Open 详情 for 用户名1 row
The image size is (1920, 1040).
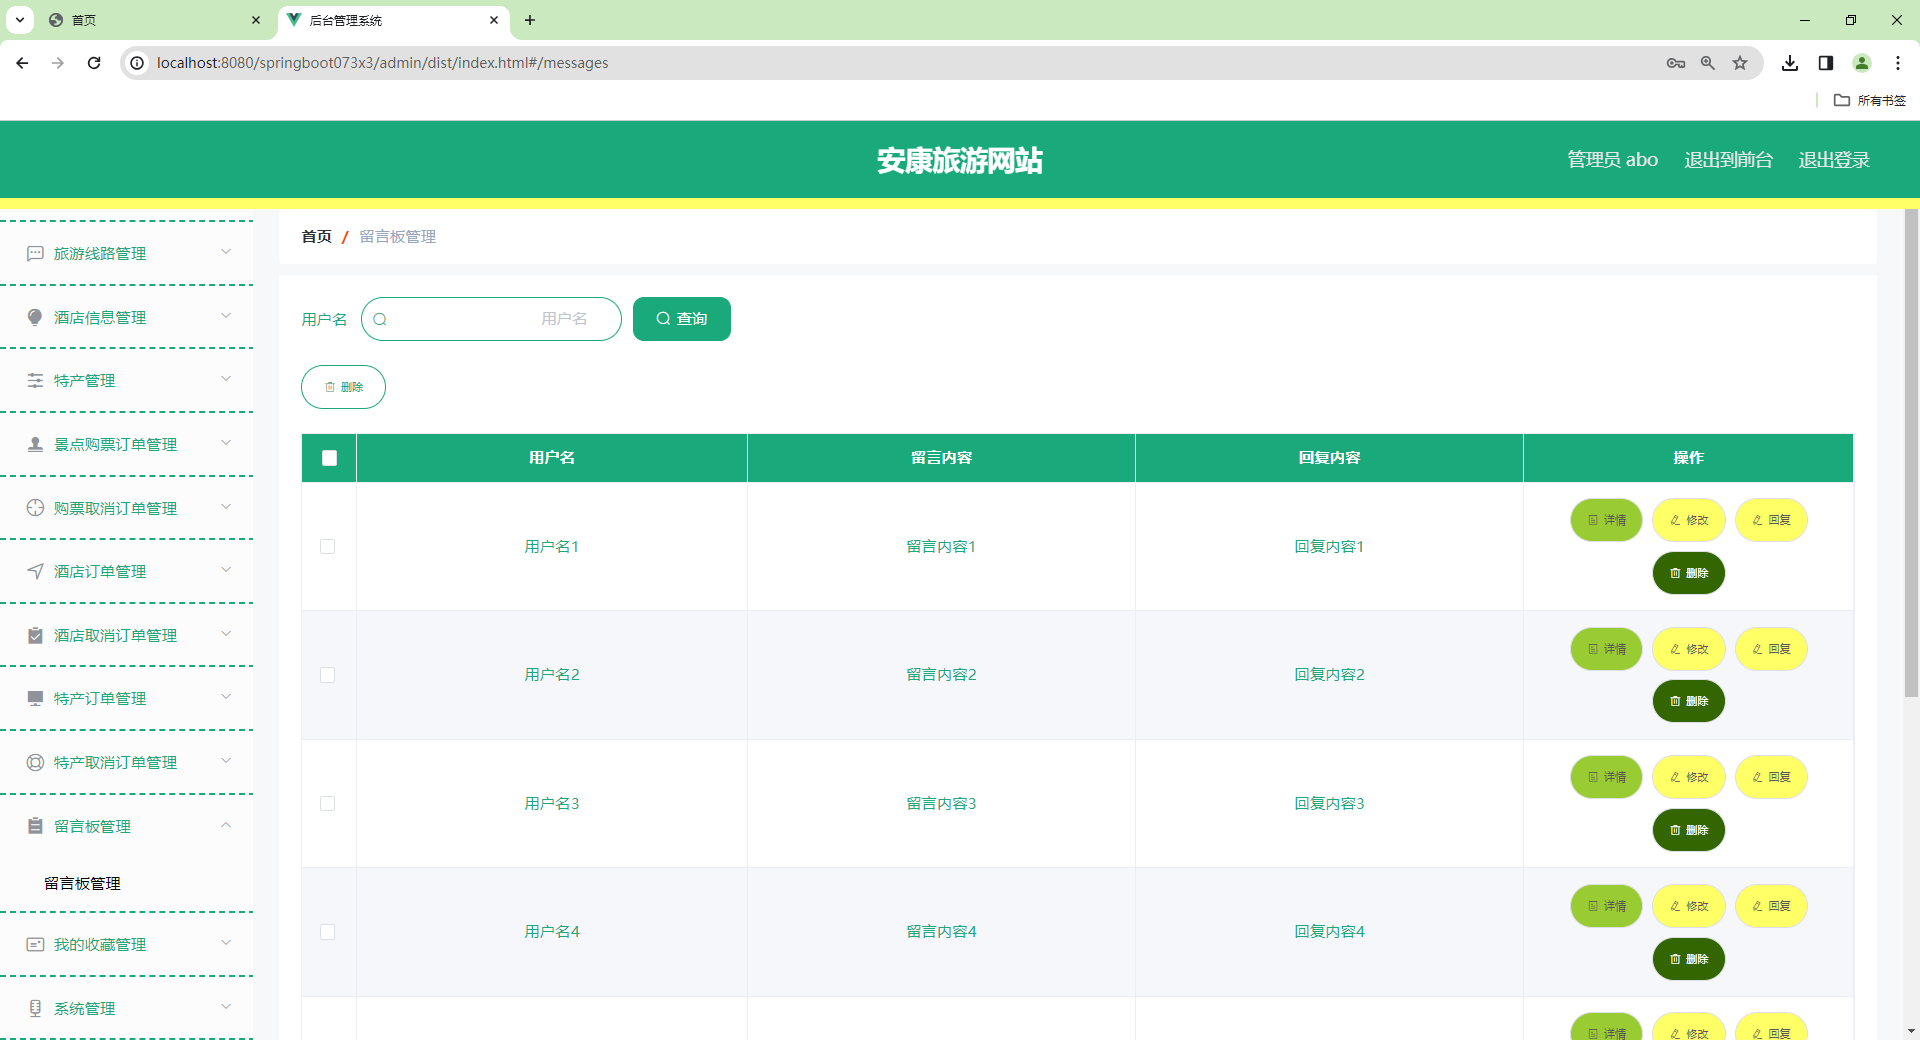pyautogui.click(x=1606, y=520)
